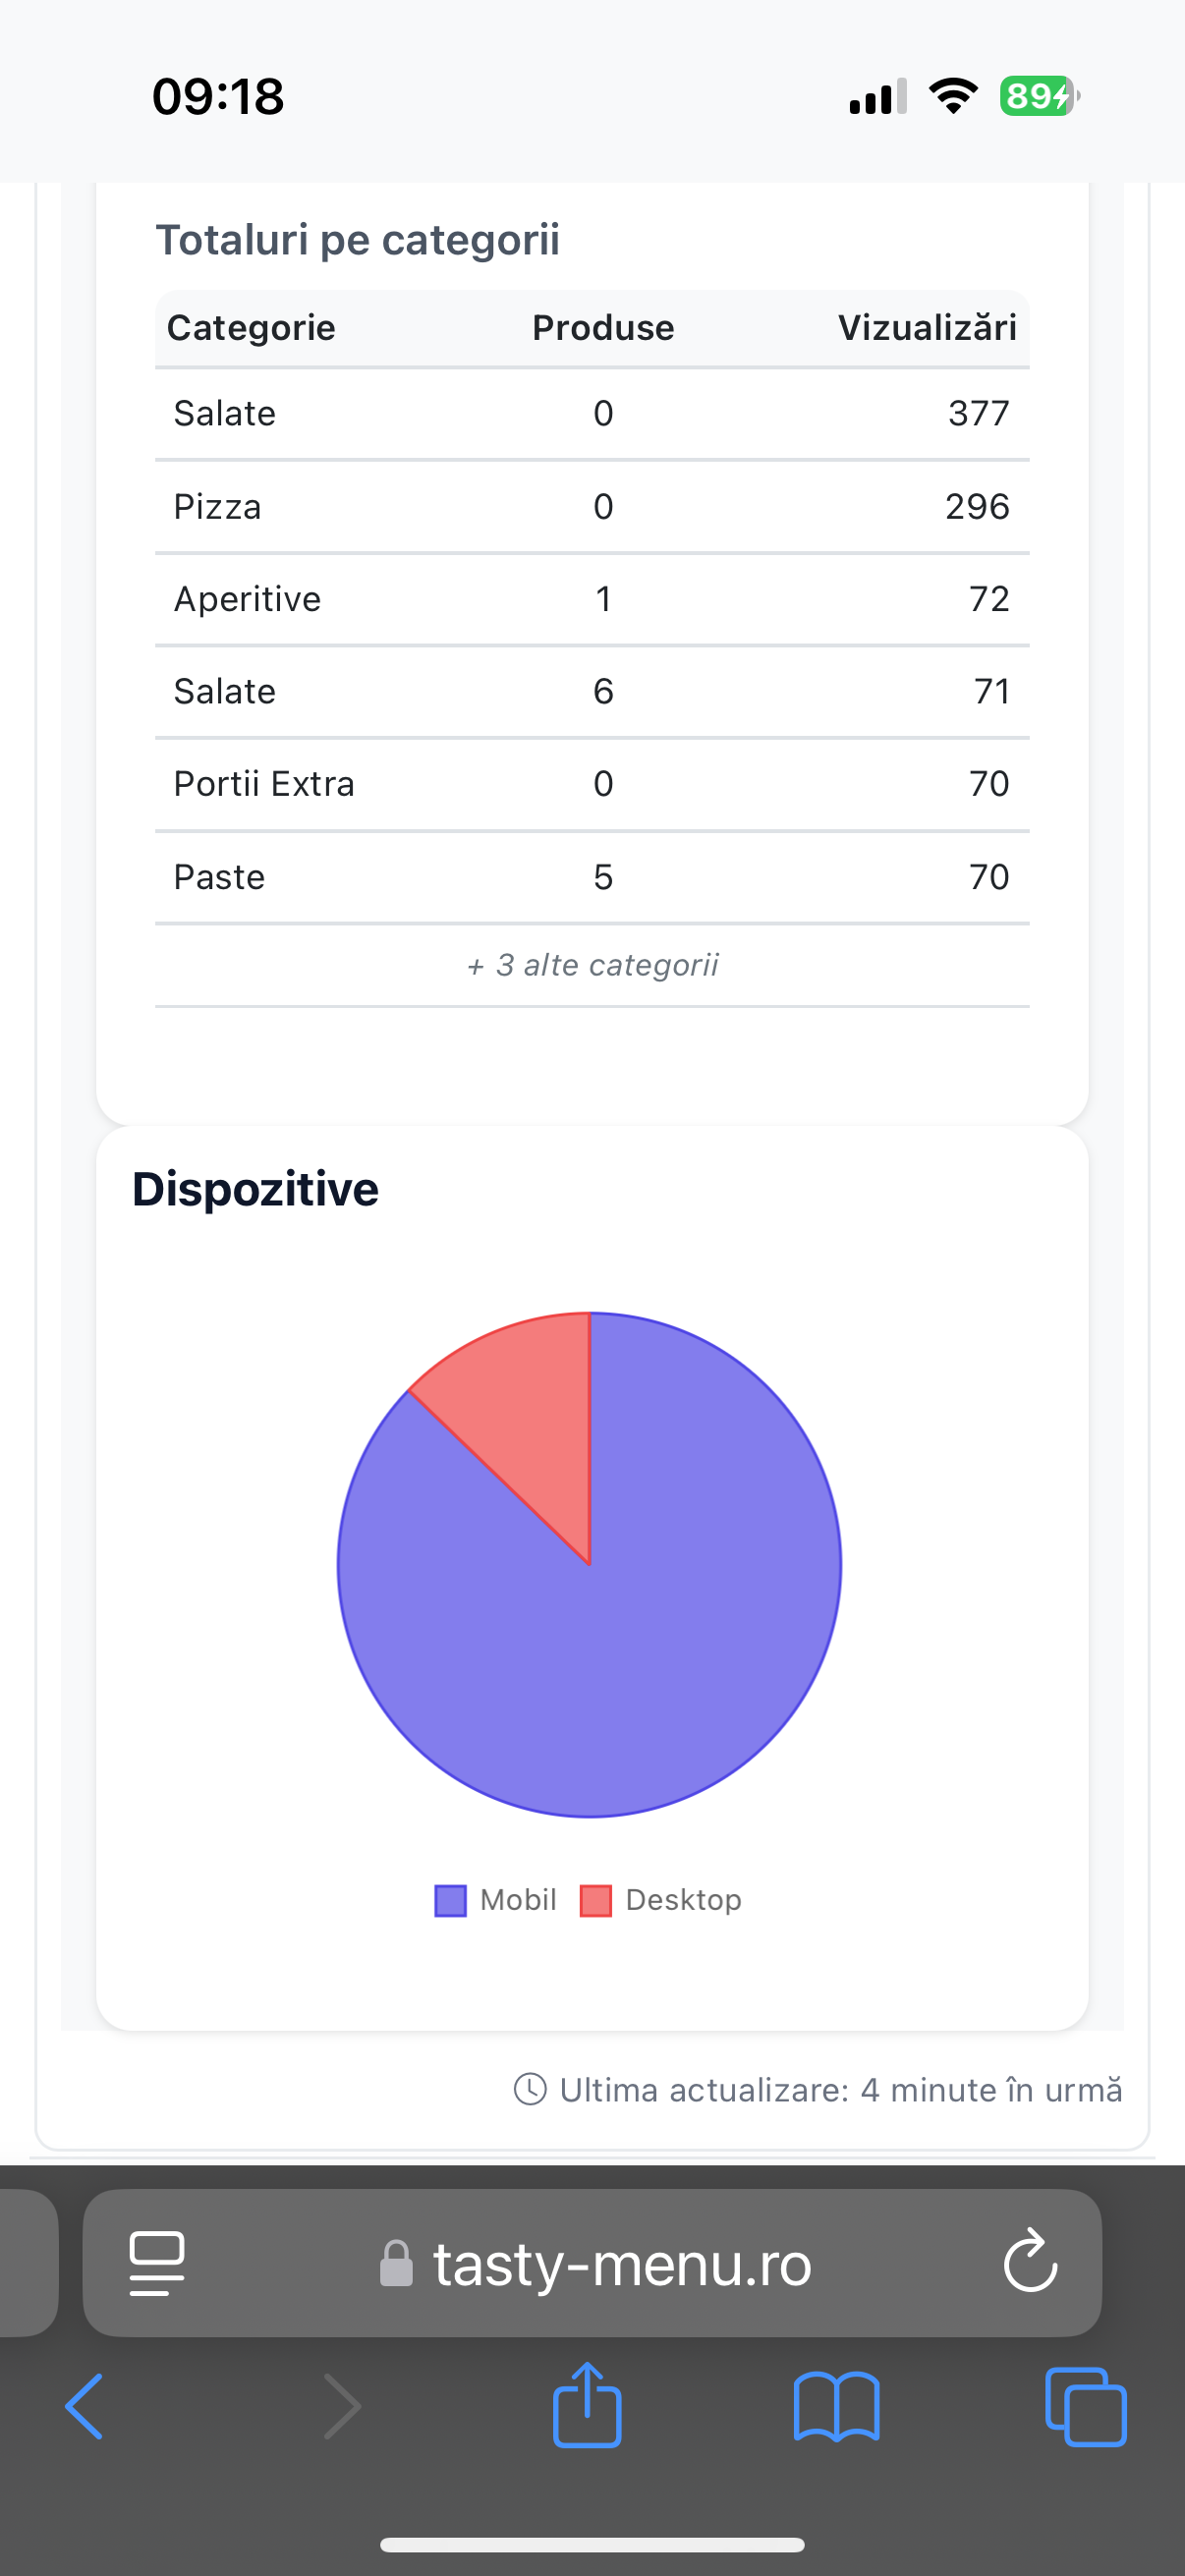The image size is (1185, 2576).
Task: Tap the Safari forward arrow
Action: (341, 2406)
